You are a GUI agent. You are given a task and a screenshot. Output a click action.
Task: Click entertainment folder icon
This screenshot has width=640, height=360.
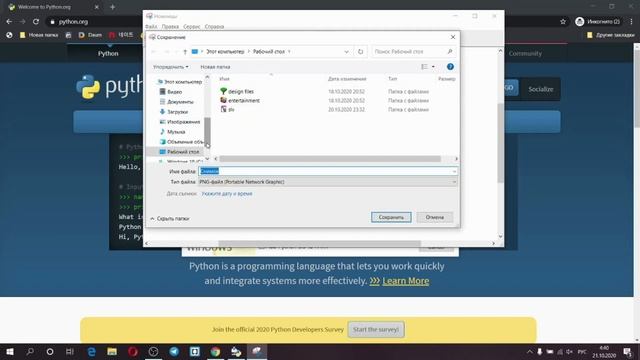[x=223, y=100]
